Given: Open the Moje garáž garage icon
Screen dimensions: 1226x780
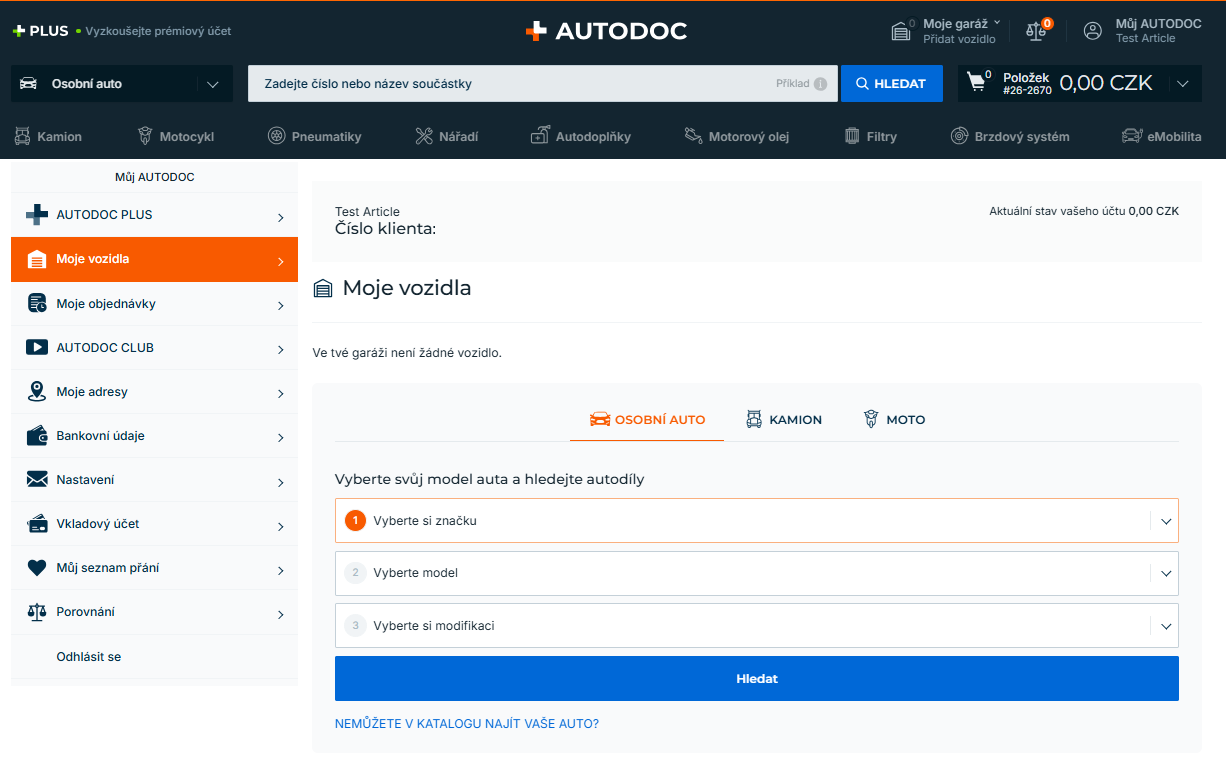Looking at the screenshot, I should coord(901,31).
